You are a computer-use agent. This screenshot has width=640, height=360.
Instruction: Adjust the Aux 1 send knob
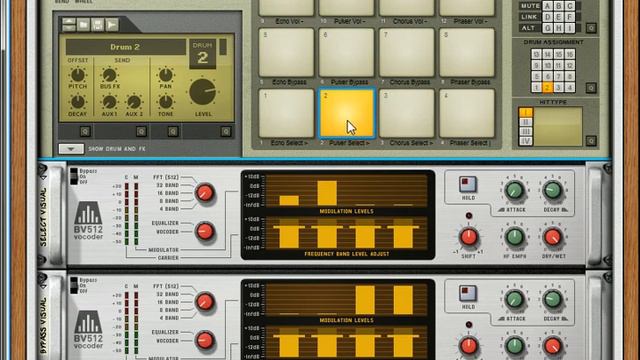coord(109,102)
